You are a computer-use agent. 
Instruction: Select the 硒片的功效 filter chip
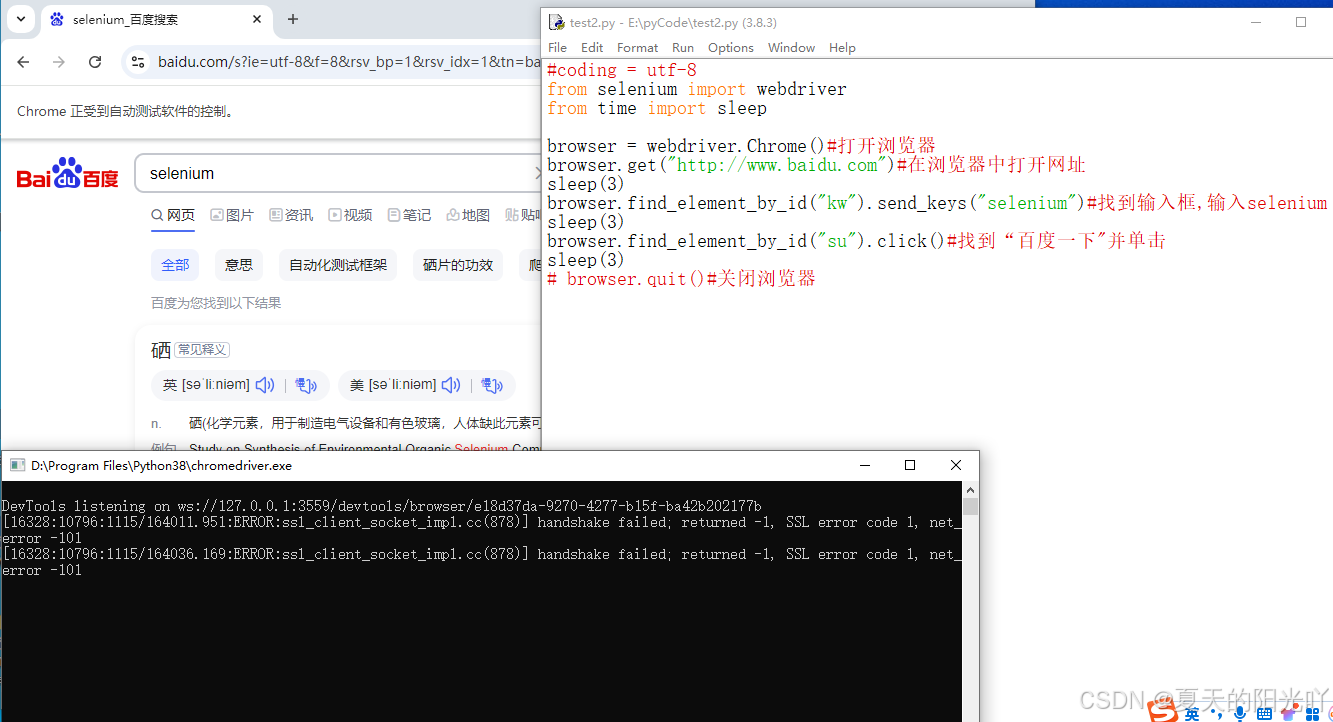coord(458,265)
